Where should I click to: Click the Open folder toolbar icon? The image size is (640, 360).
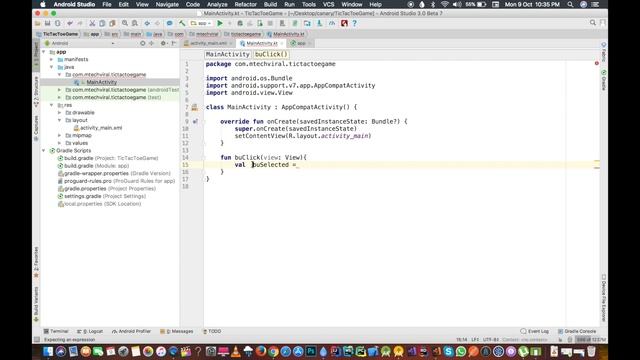coord(38,23)
